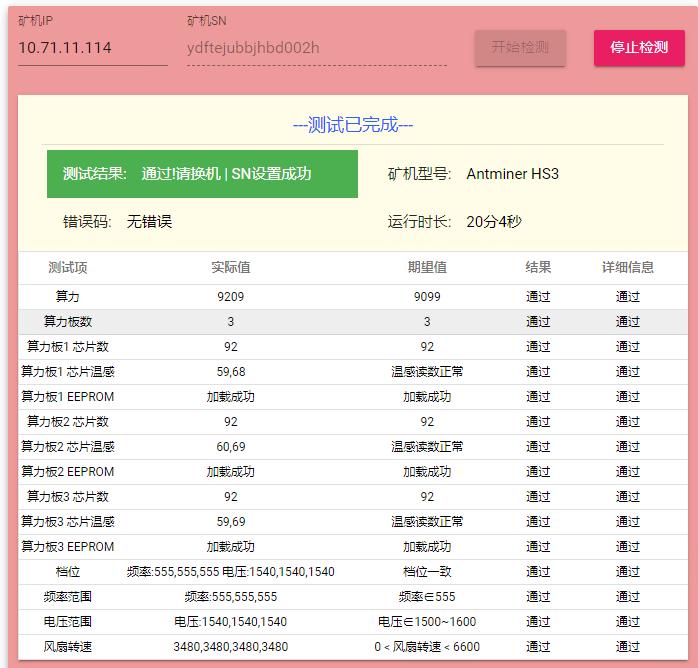
Task: Click the 电压范围 expected value cell
Action: pyautogui.click(x=427, y=622)
